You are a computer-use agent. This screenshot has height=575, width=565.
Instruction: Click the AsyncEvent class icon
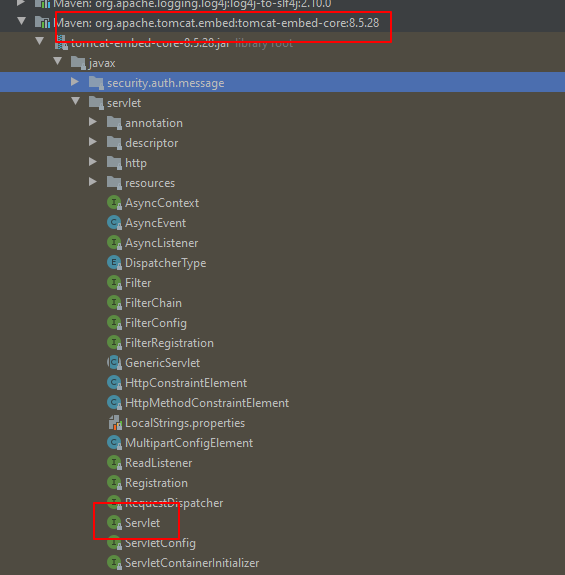114,223
